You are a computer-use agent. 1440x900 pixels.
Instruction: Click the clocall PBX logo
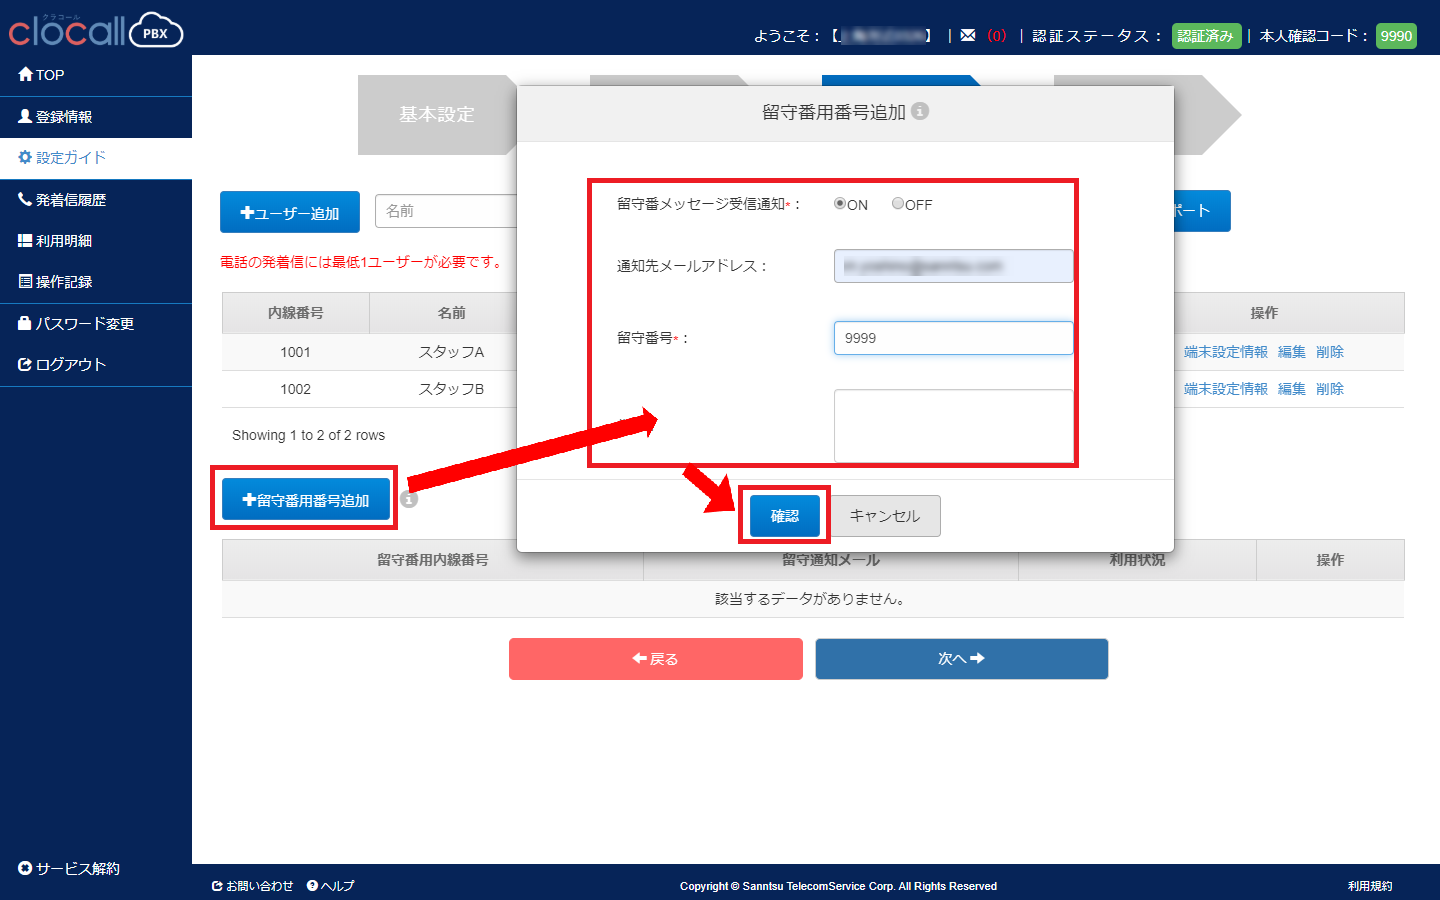pyautogui.click(x=96, y=30)
